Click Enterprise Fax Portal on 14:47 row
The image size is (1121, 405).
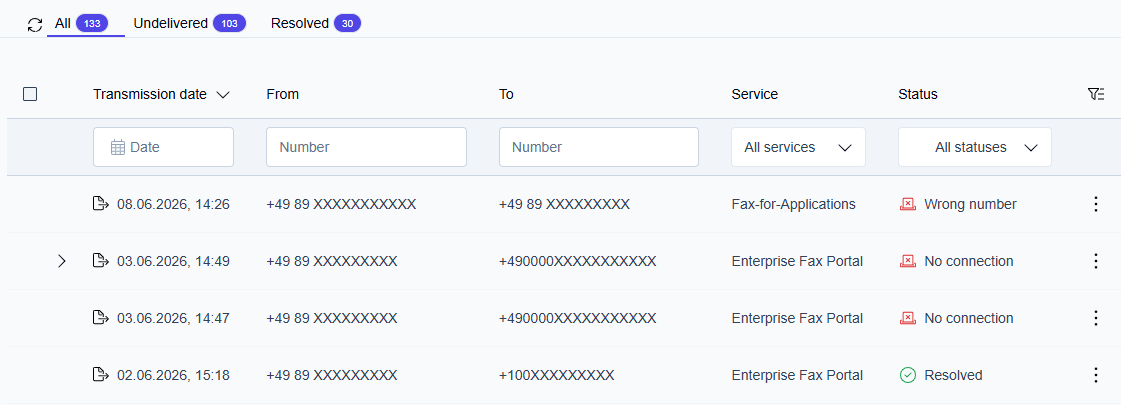point(797,318)
